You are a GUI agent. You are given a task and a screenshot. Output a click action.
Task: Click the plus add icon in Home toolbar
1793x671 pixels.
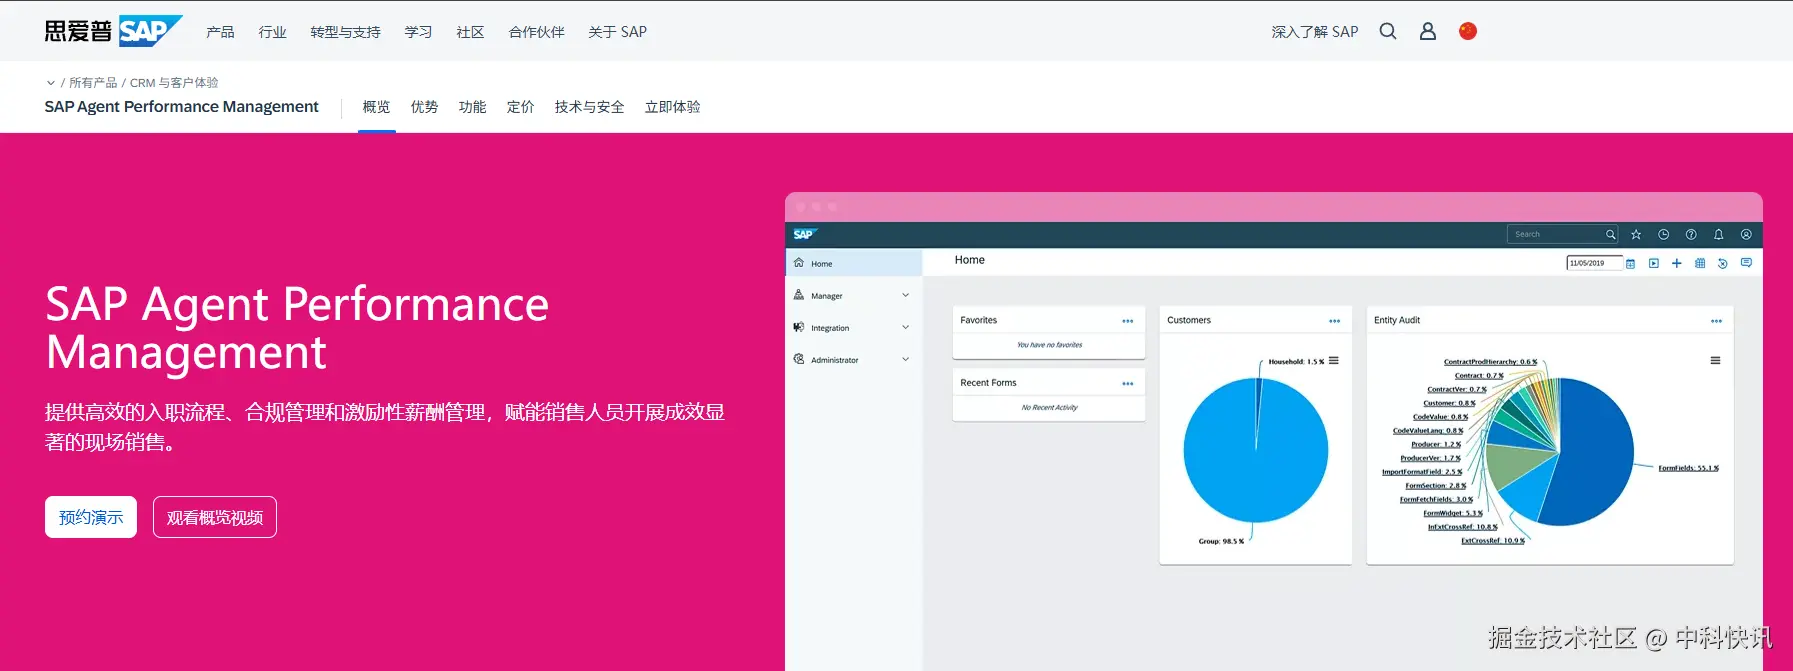[1677, 263]
